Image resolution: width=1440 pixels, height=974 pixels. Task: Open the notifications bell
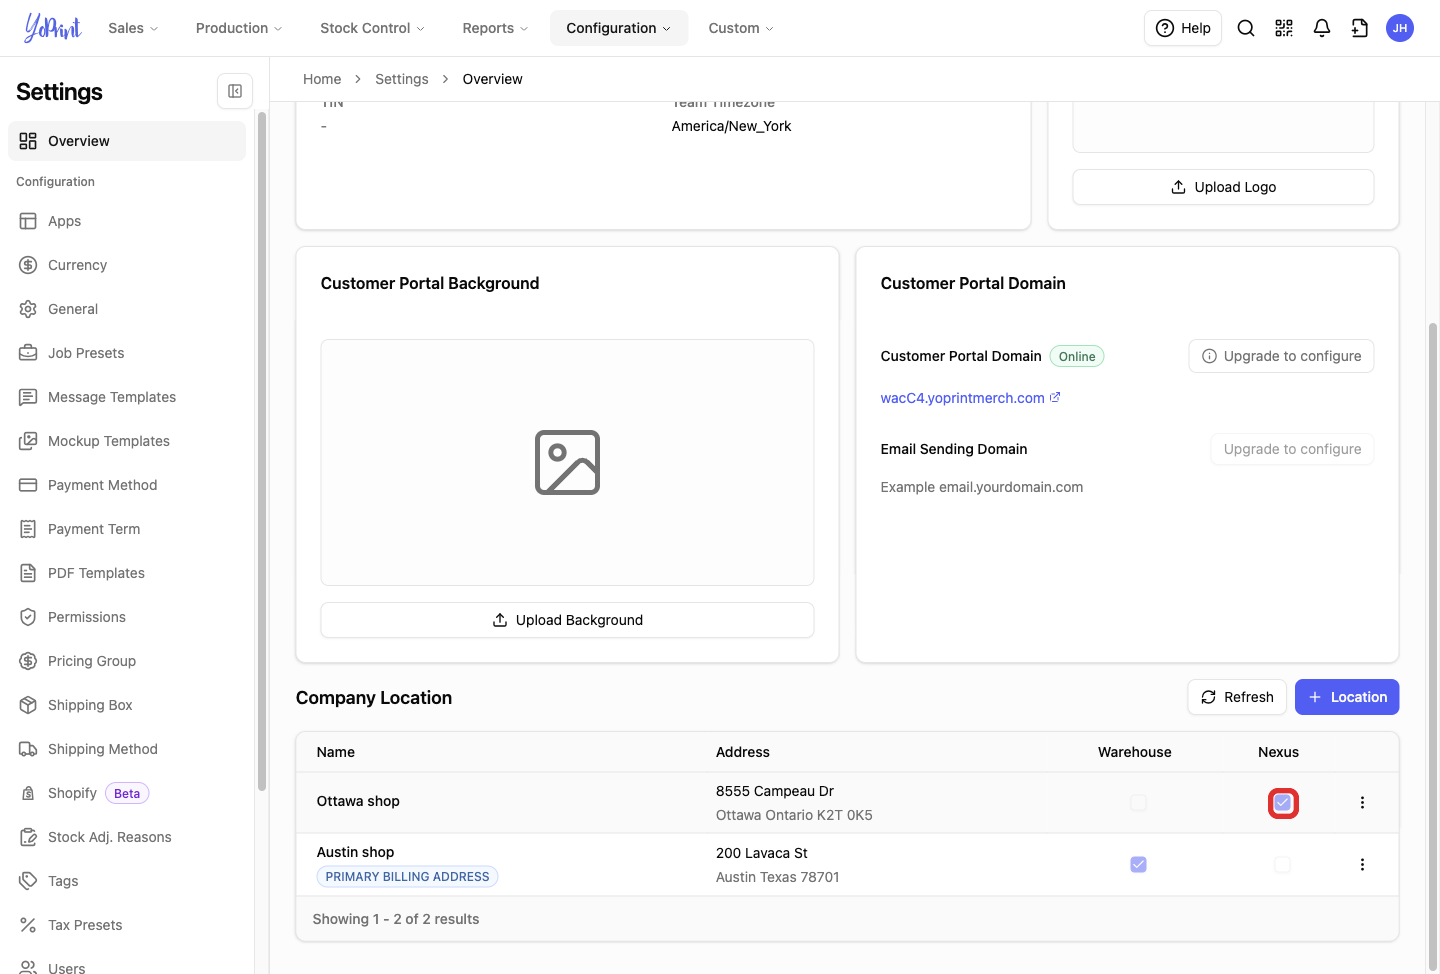pos(1322,28)
